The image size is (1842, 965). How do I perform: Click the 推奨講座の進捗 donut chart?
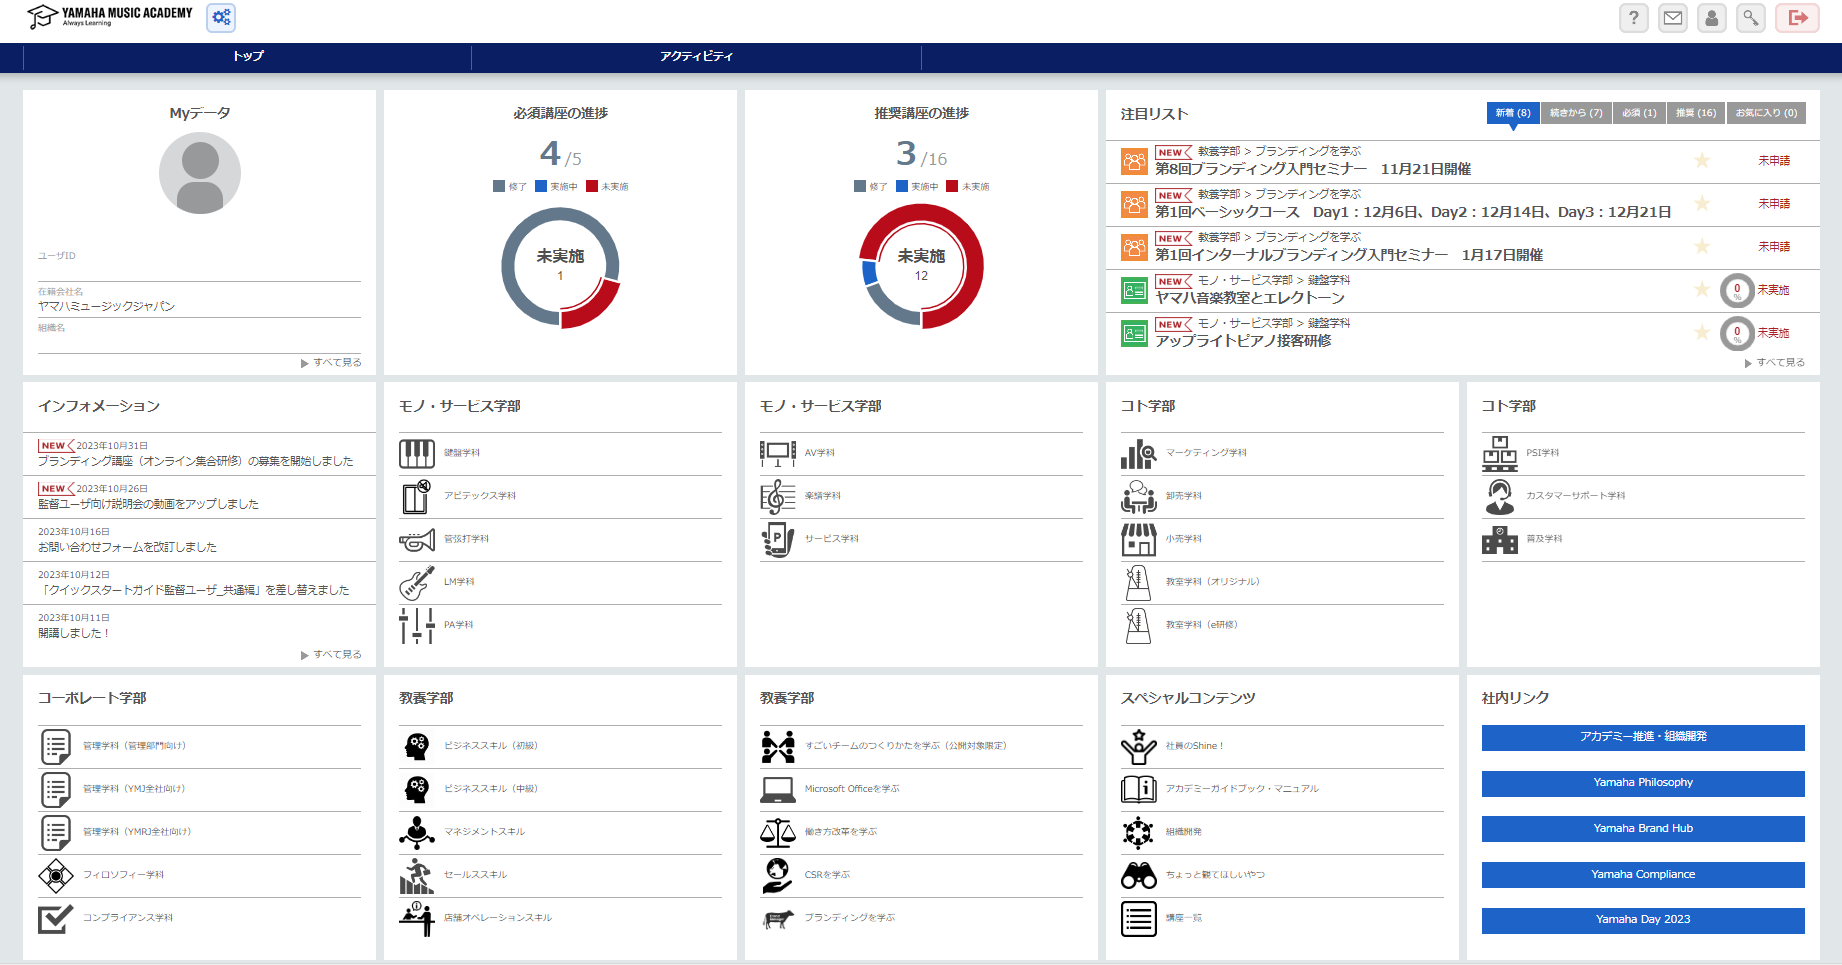tap(921, 266)
